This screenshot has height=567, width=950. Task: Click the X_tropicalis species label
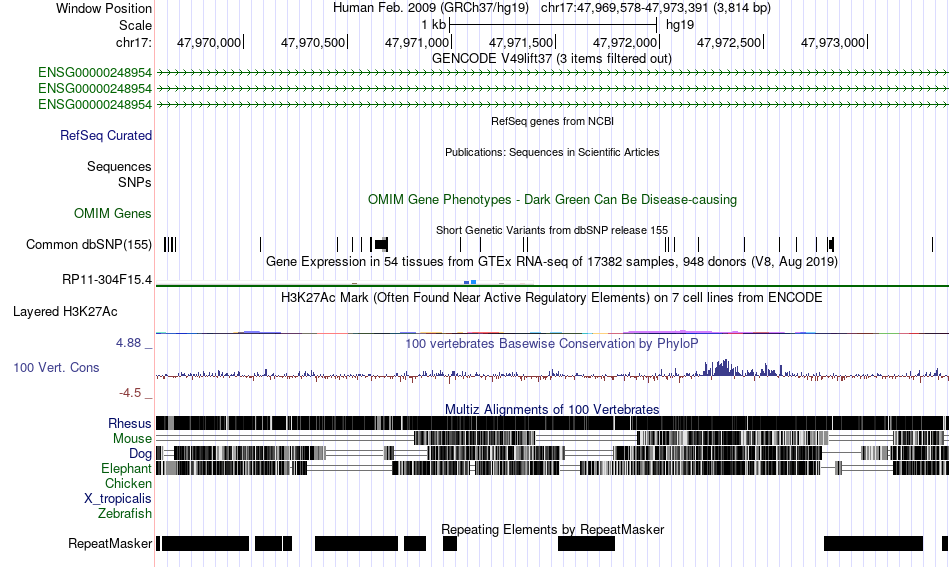click(118, 499)
